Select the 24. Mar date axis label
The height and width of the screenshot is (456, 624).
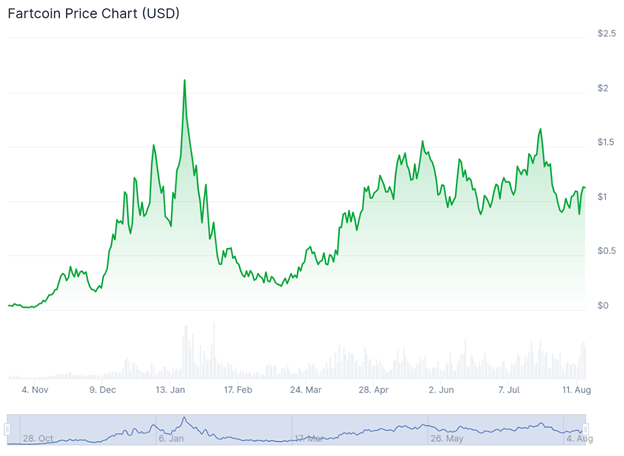point(305,390)
